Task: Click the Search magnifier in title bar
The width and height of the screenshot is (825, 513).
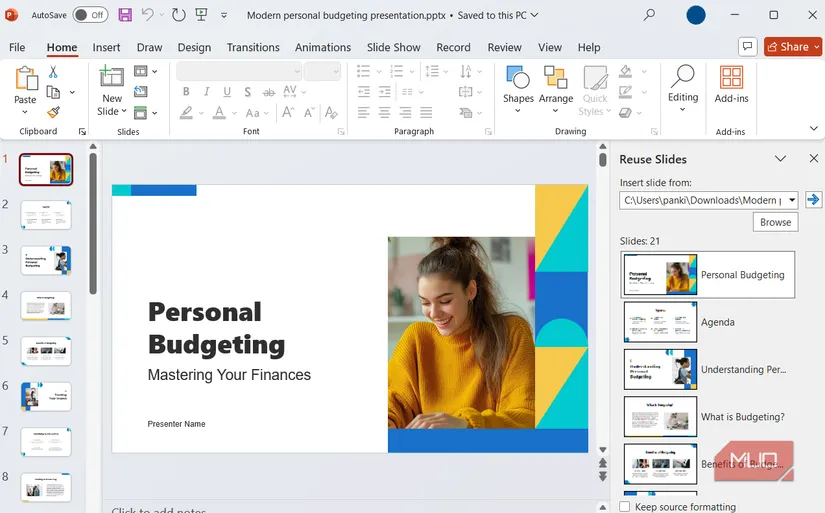Action: pos(649,15)
